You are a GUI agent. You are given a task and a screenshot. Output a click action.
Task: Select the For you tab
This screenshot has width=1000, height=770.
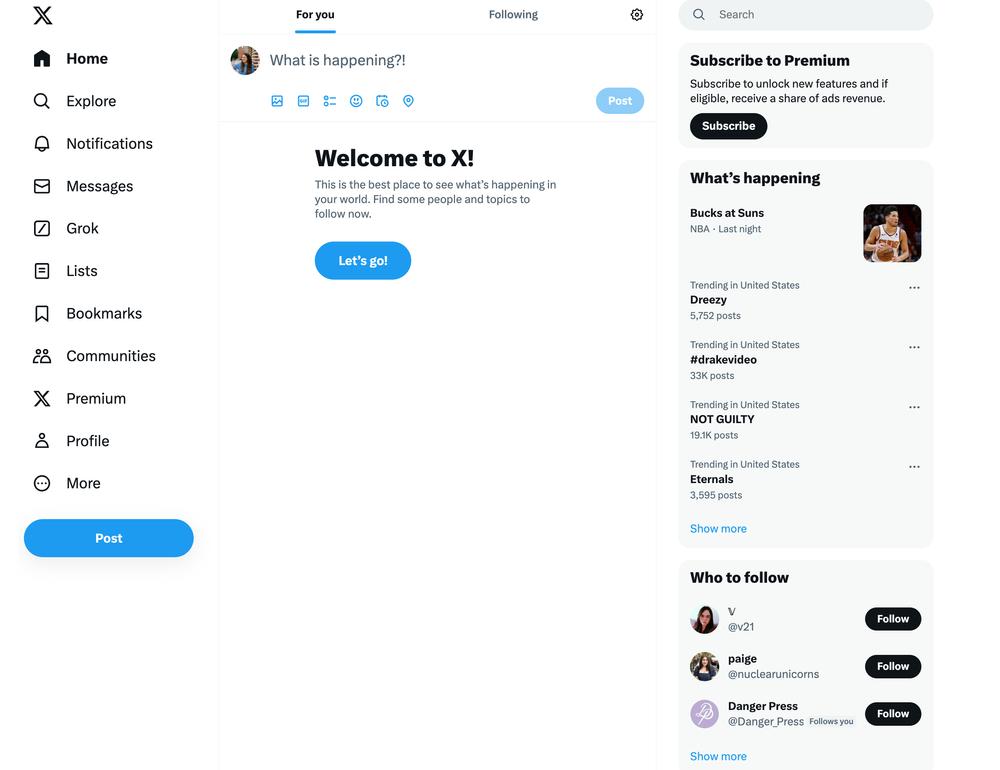tap(315, 15)
